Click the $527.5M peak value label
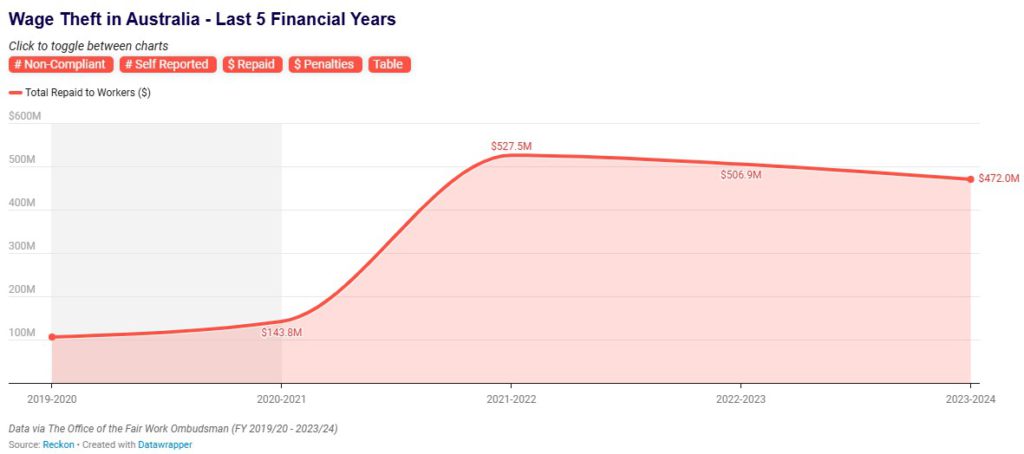Image resolution: width=1024 pixels, height=454 pixels. [511, 146]
